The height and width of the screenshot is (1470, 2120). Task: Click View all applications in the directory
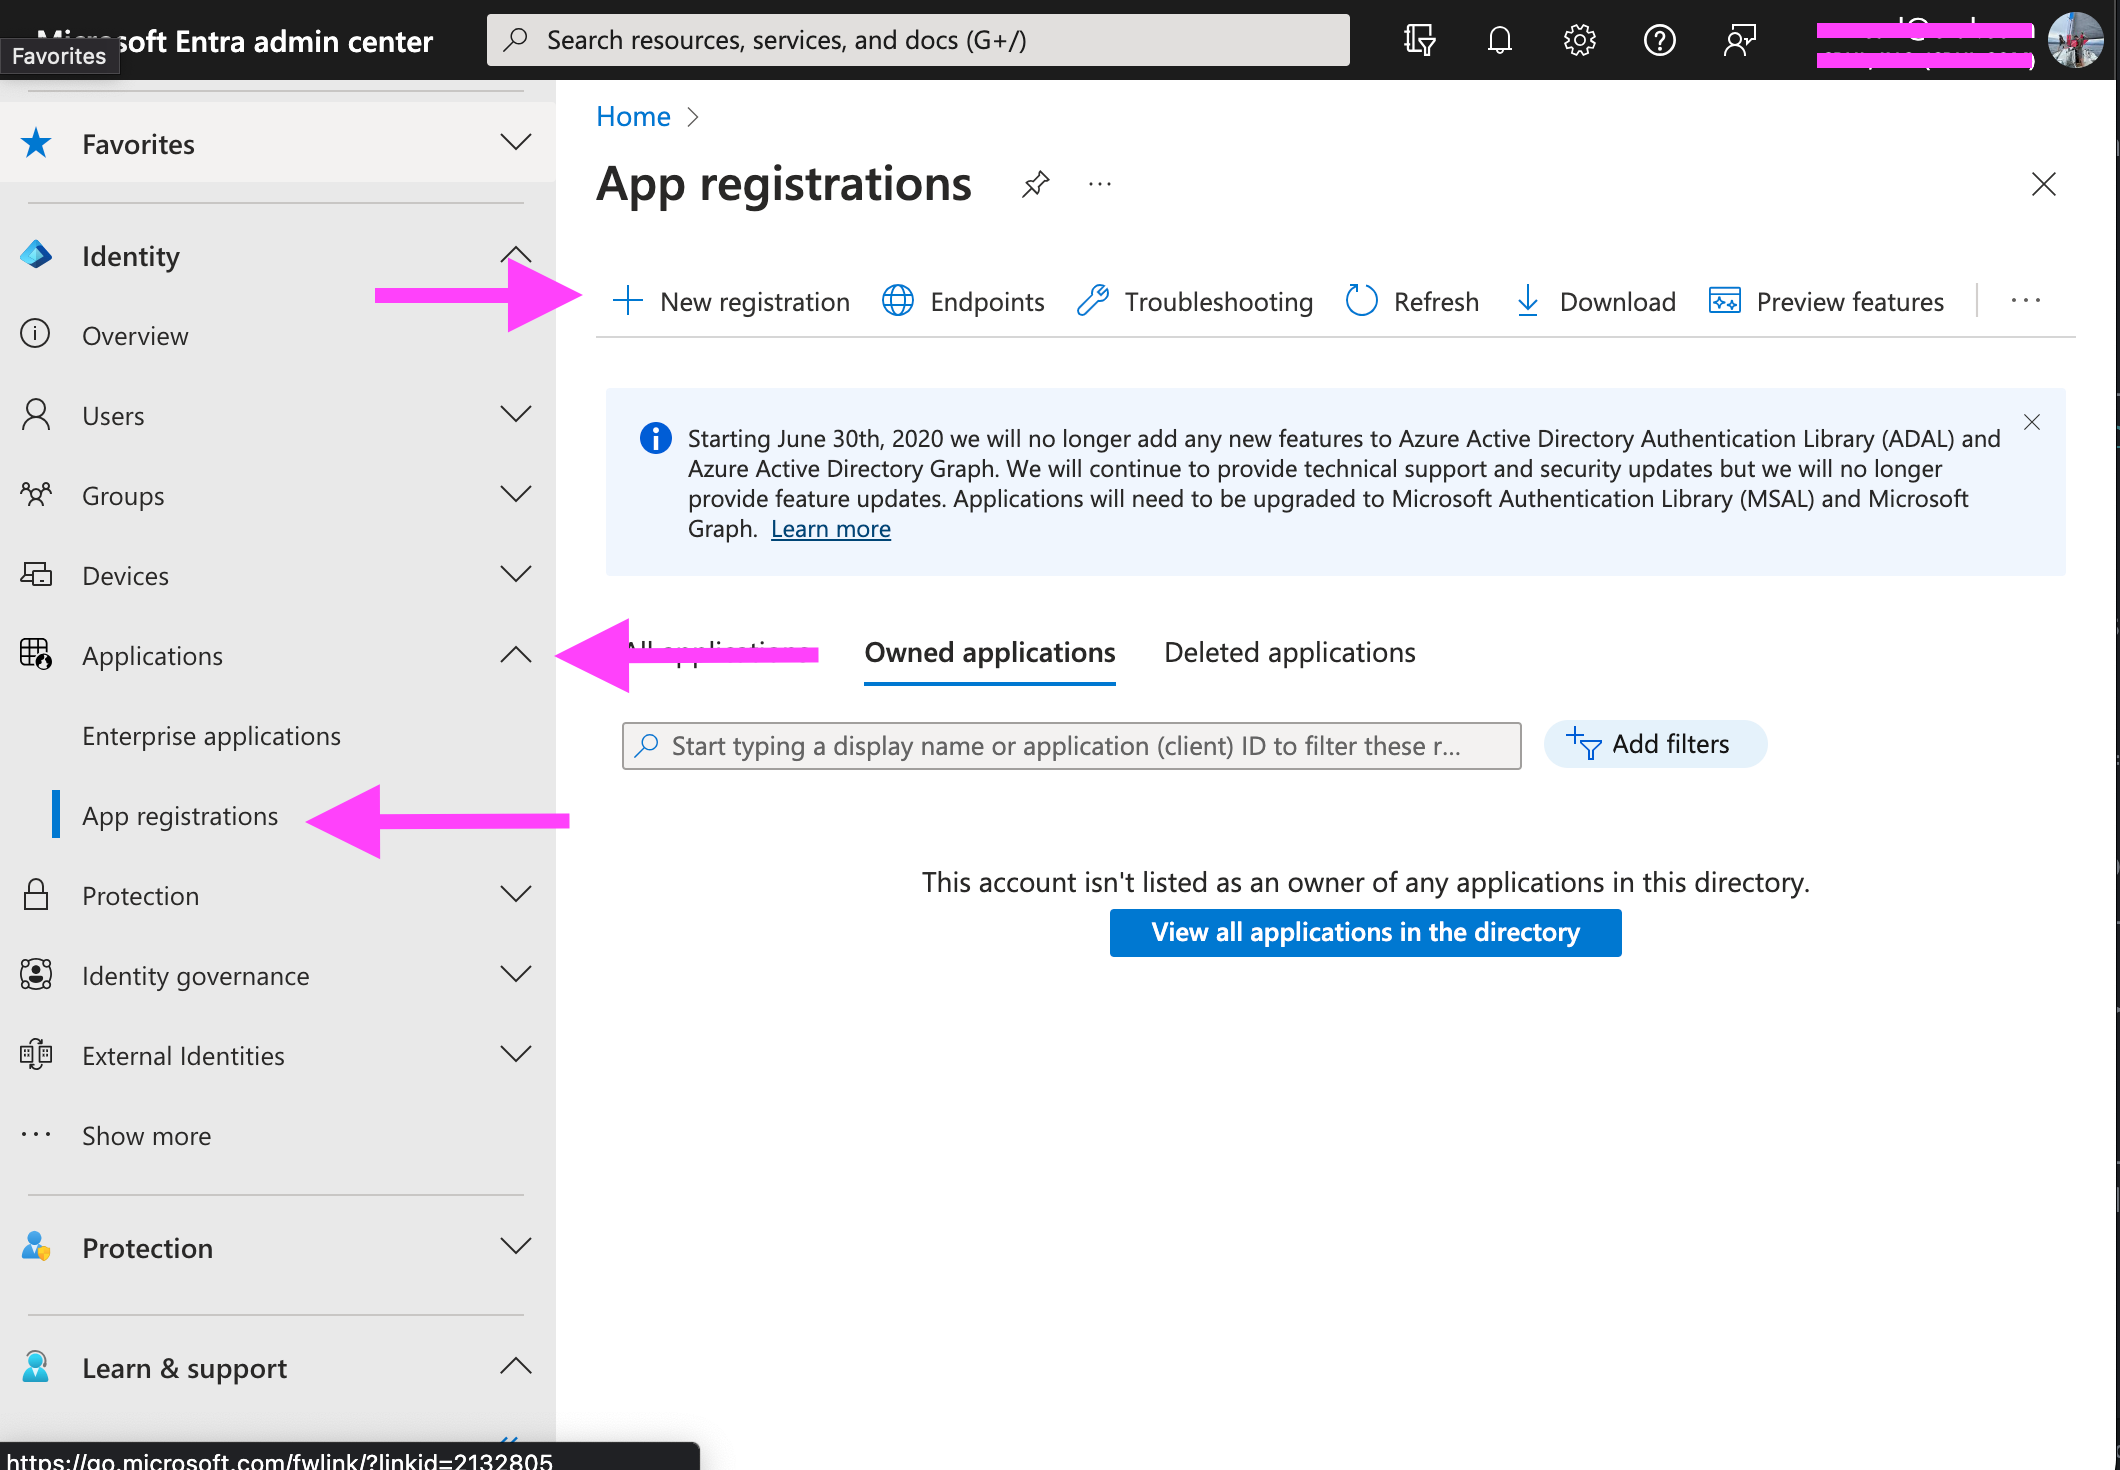(1365, 932)
